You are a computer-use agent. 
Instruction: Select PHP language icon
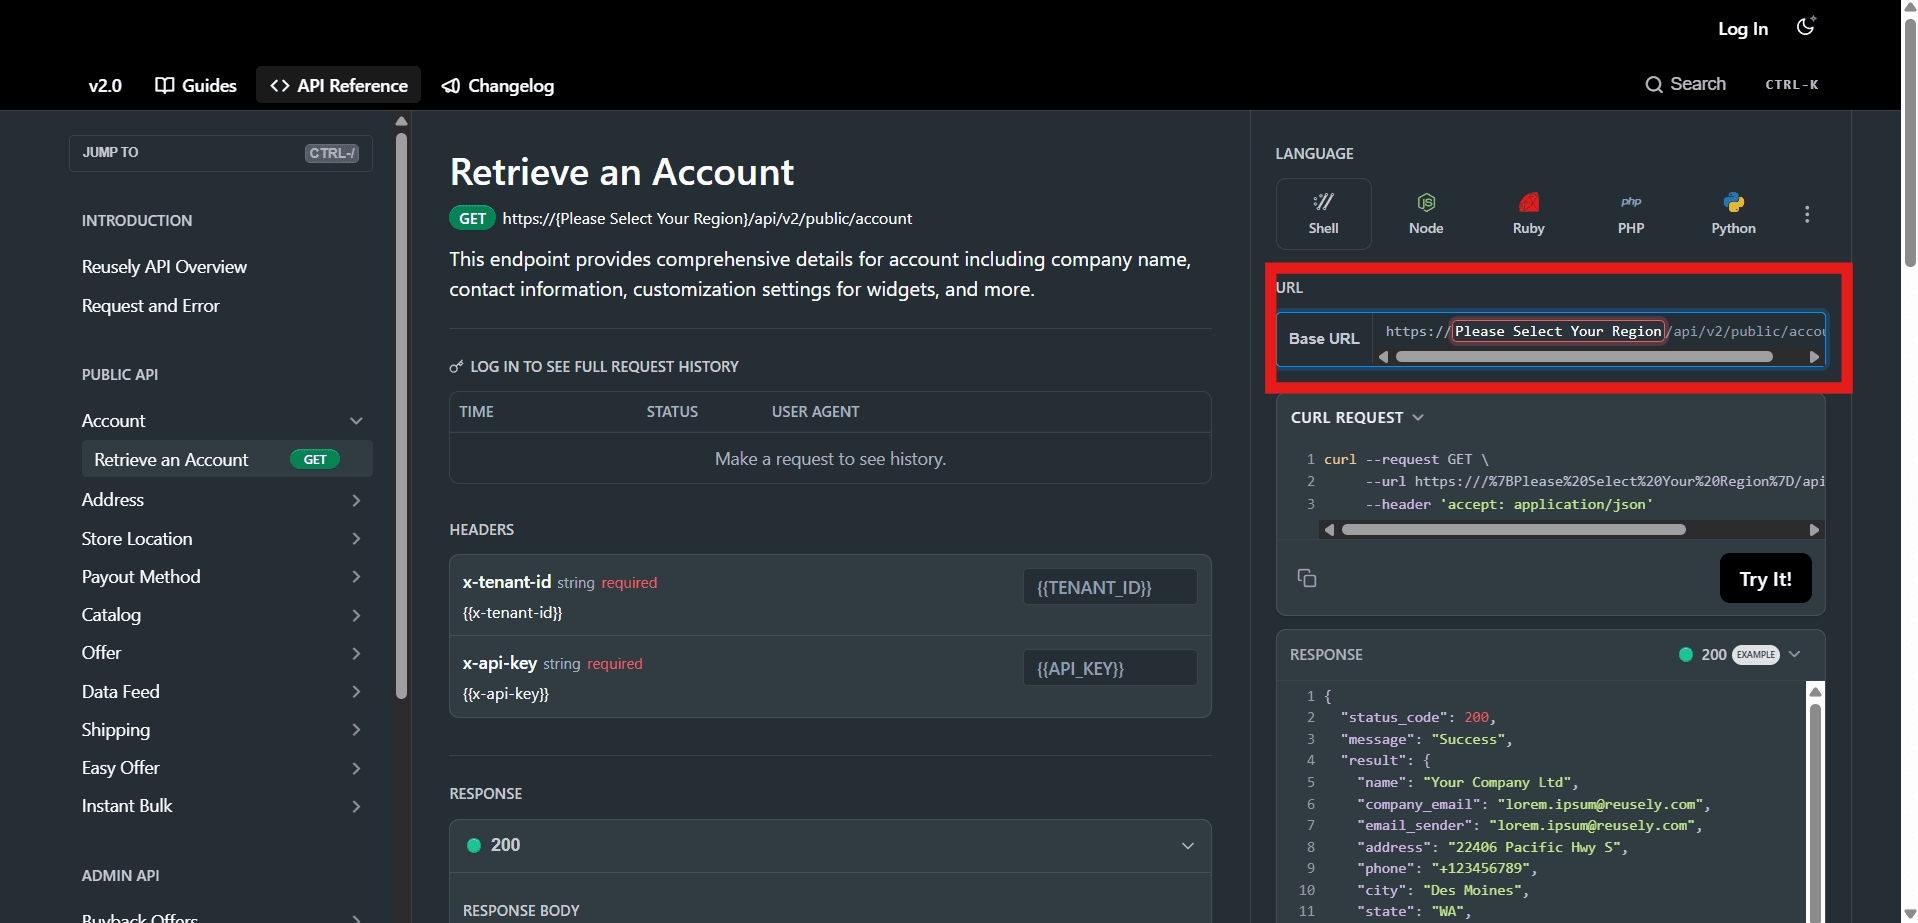[1631, 202]
